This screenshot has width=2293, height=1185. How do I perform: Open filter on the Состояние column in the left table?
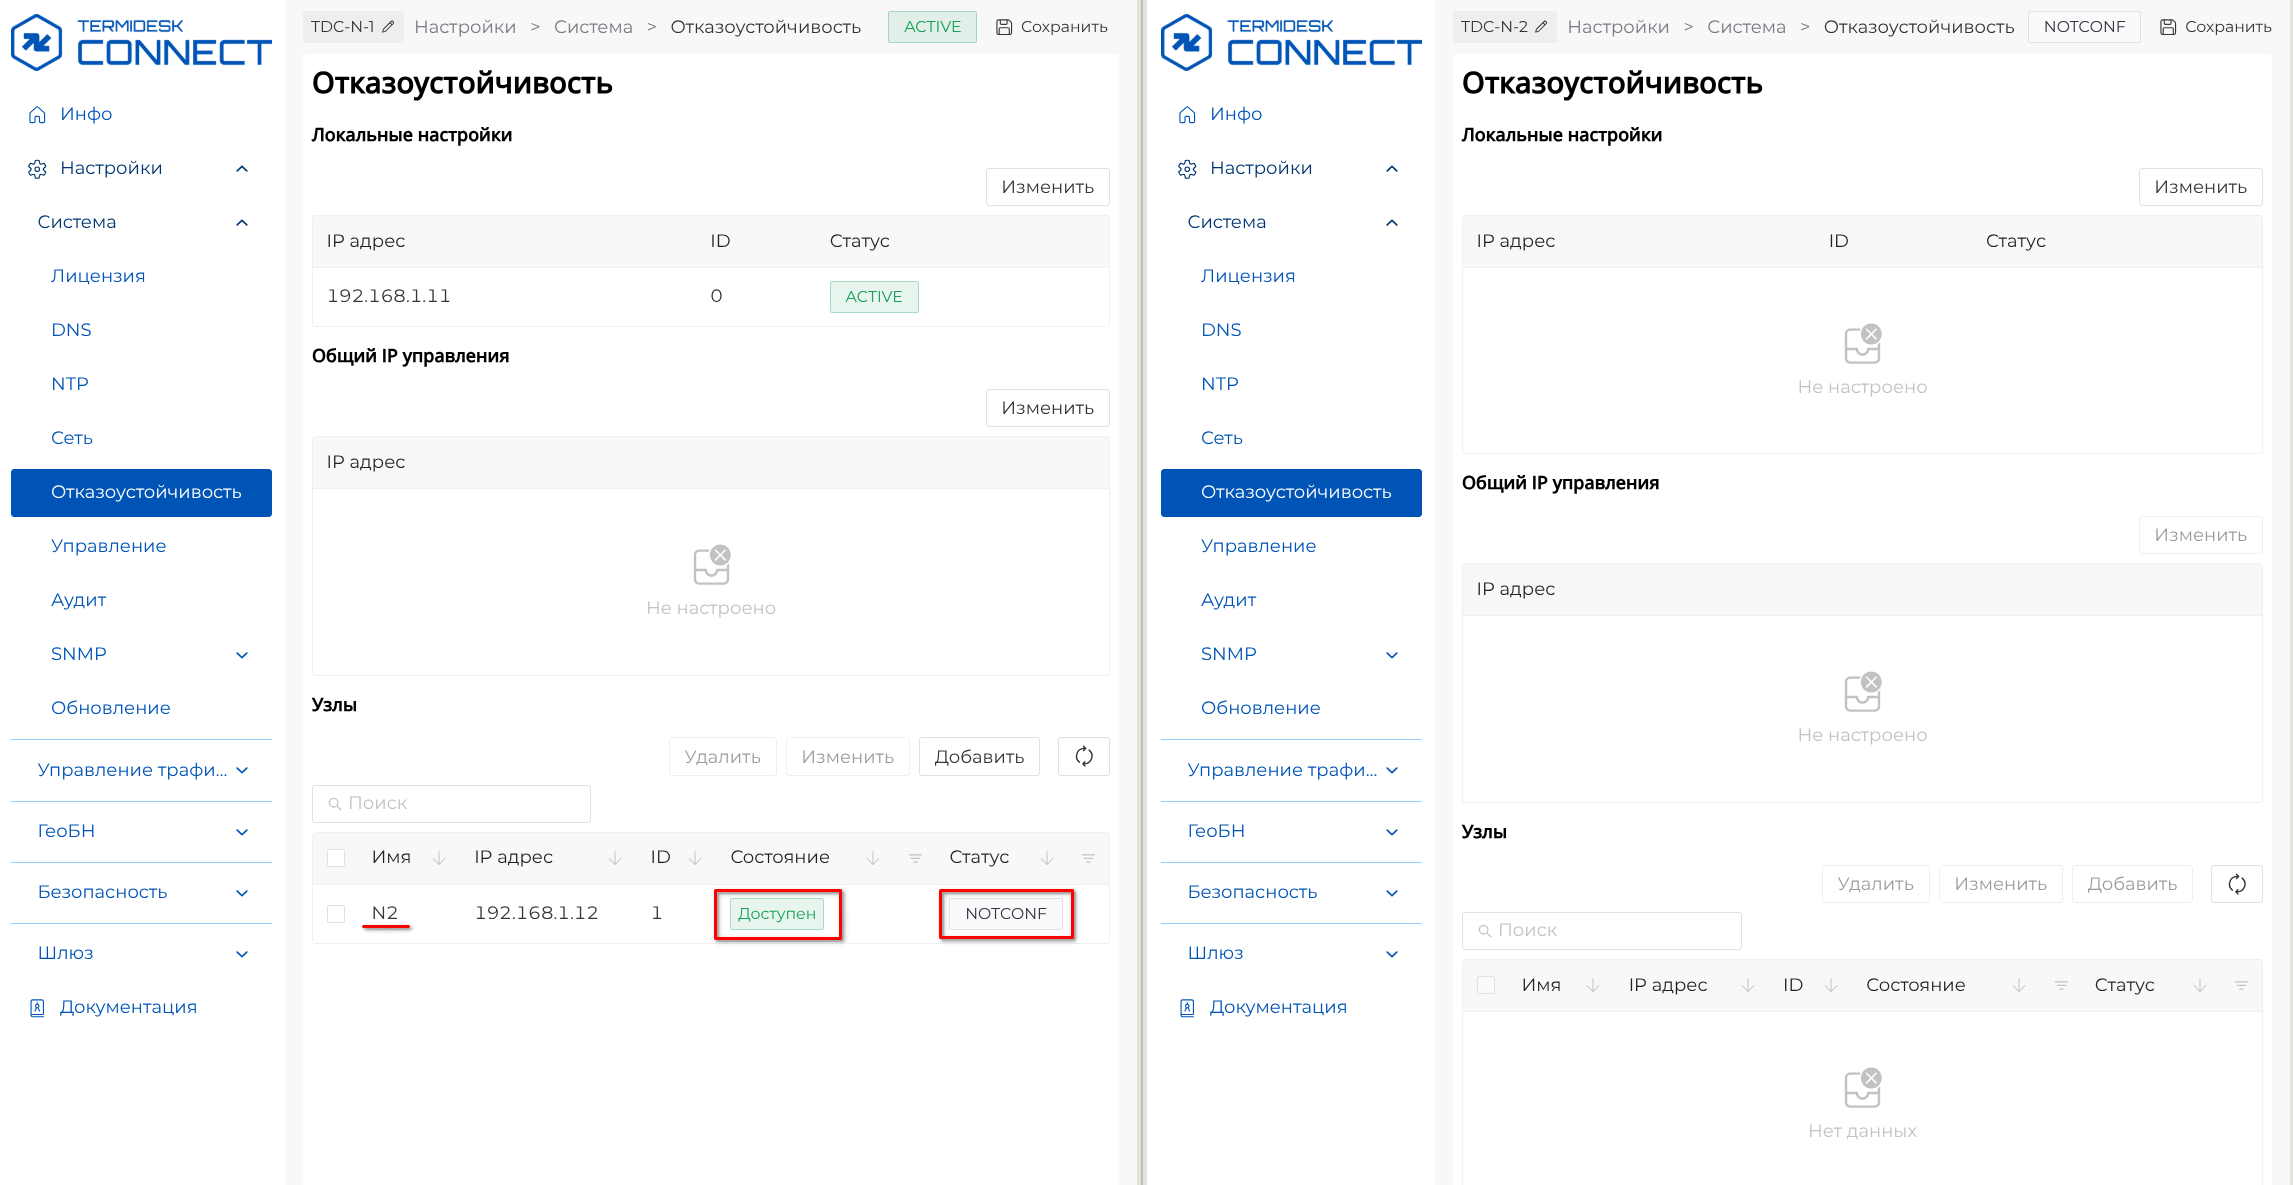click(915, 858)
